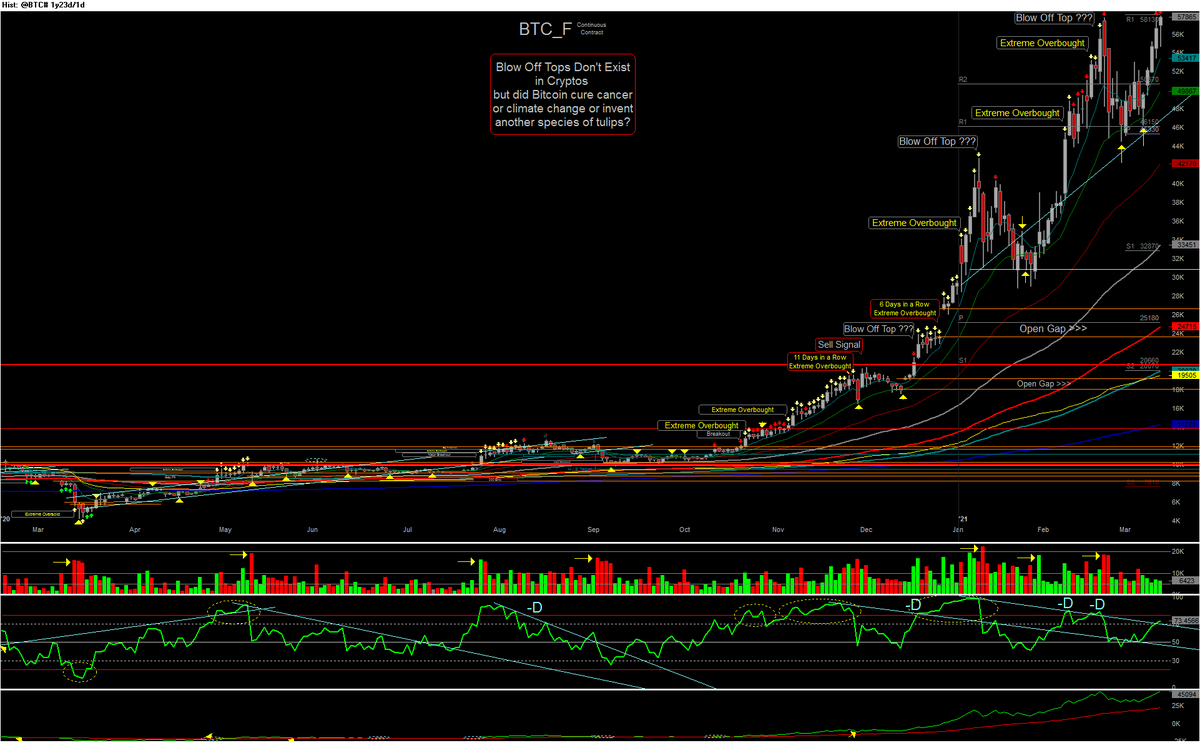
Task: Click the teal 53417 price tag
Action: (1187, 59)
